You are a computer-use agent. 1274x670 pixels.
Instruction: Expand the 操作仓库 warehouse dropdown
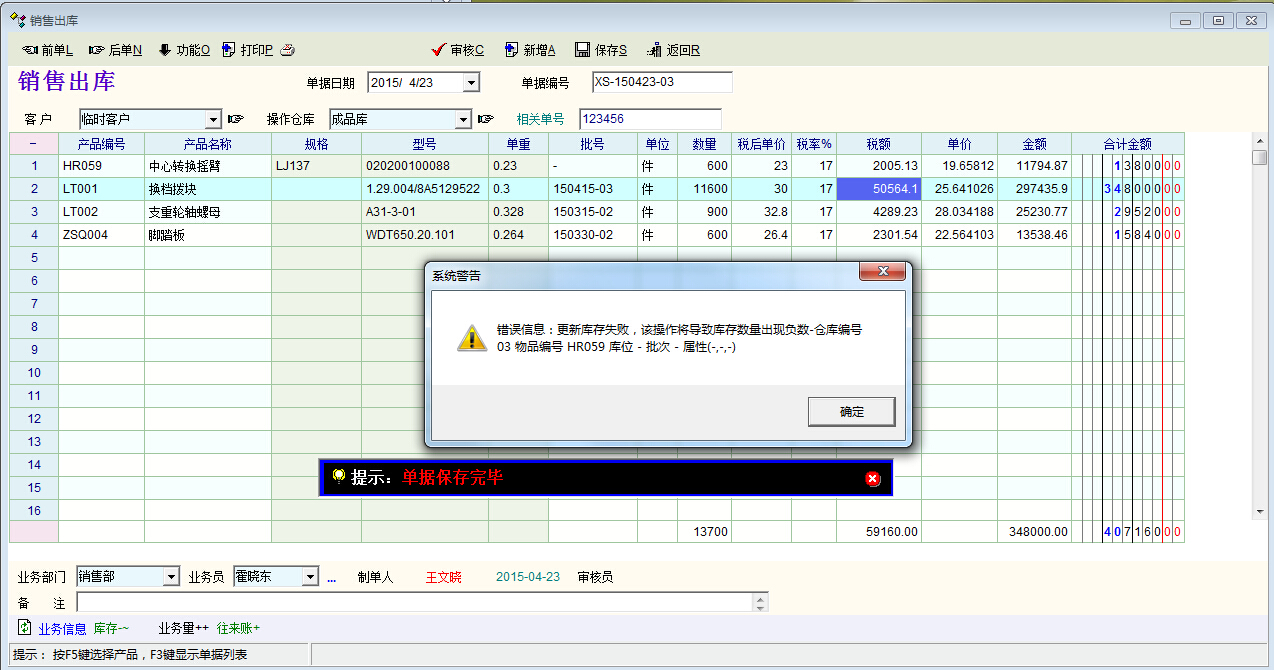[x=463, y=119]
